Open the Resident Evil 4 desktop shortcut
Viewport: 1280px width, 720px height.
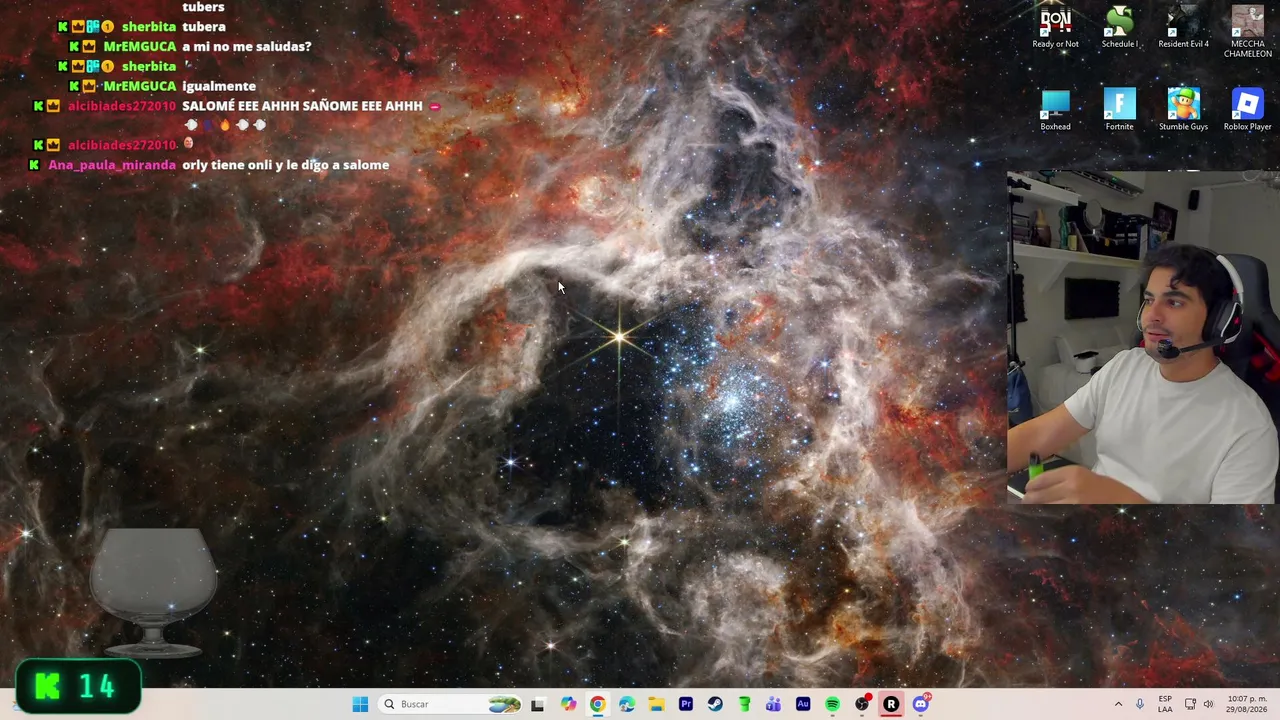click(x=1183, y=27)
